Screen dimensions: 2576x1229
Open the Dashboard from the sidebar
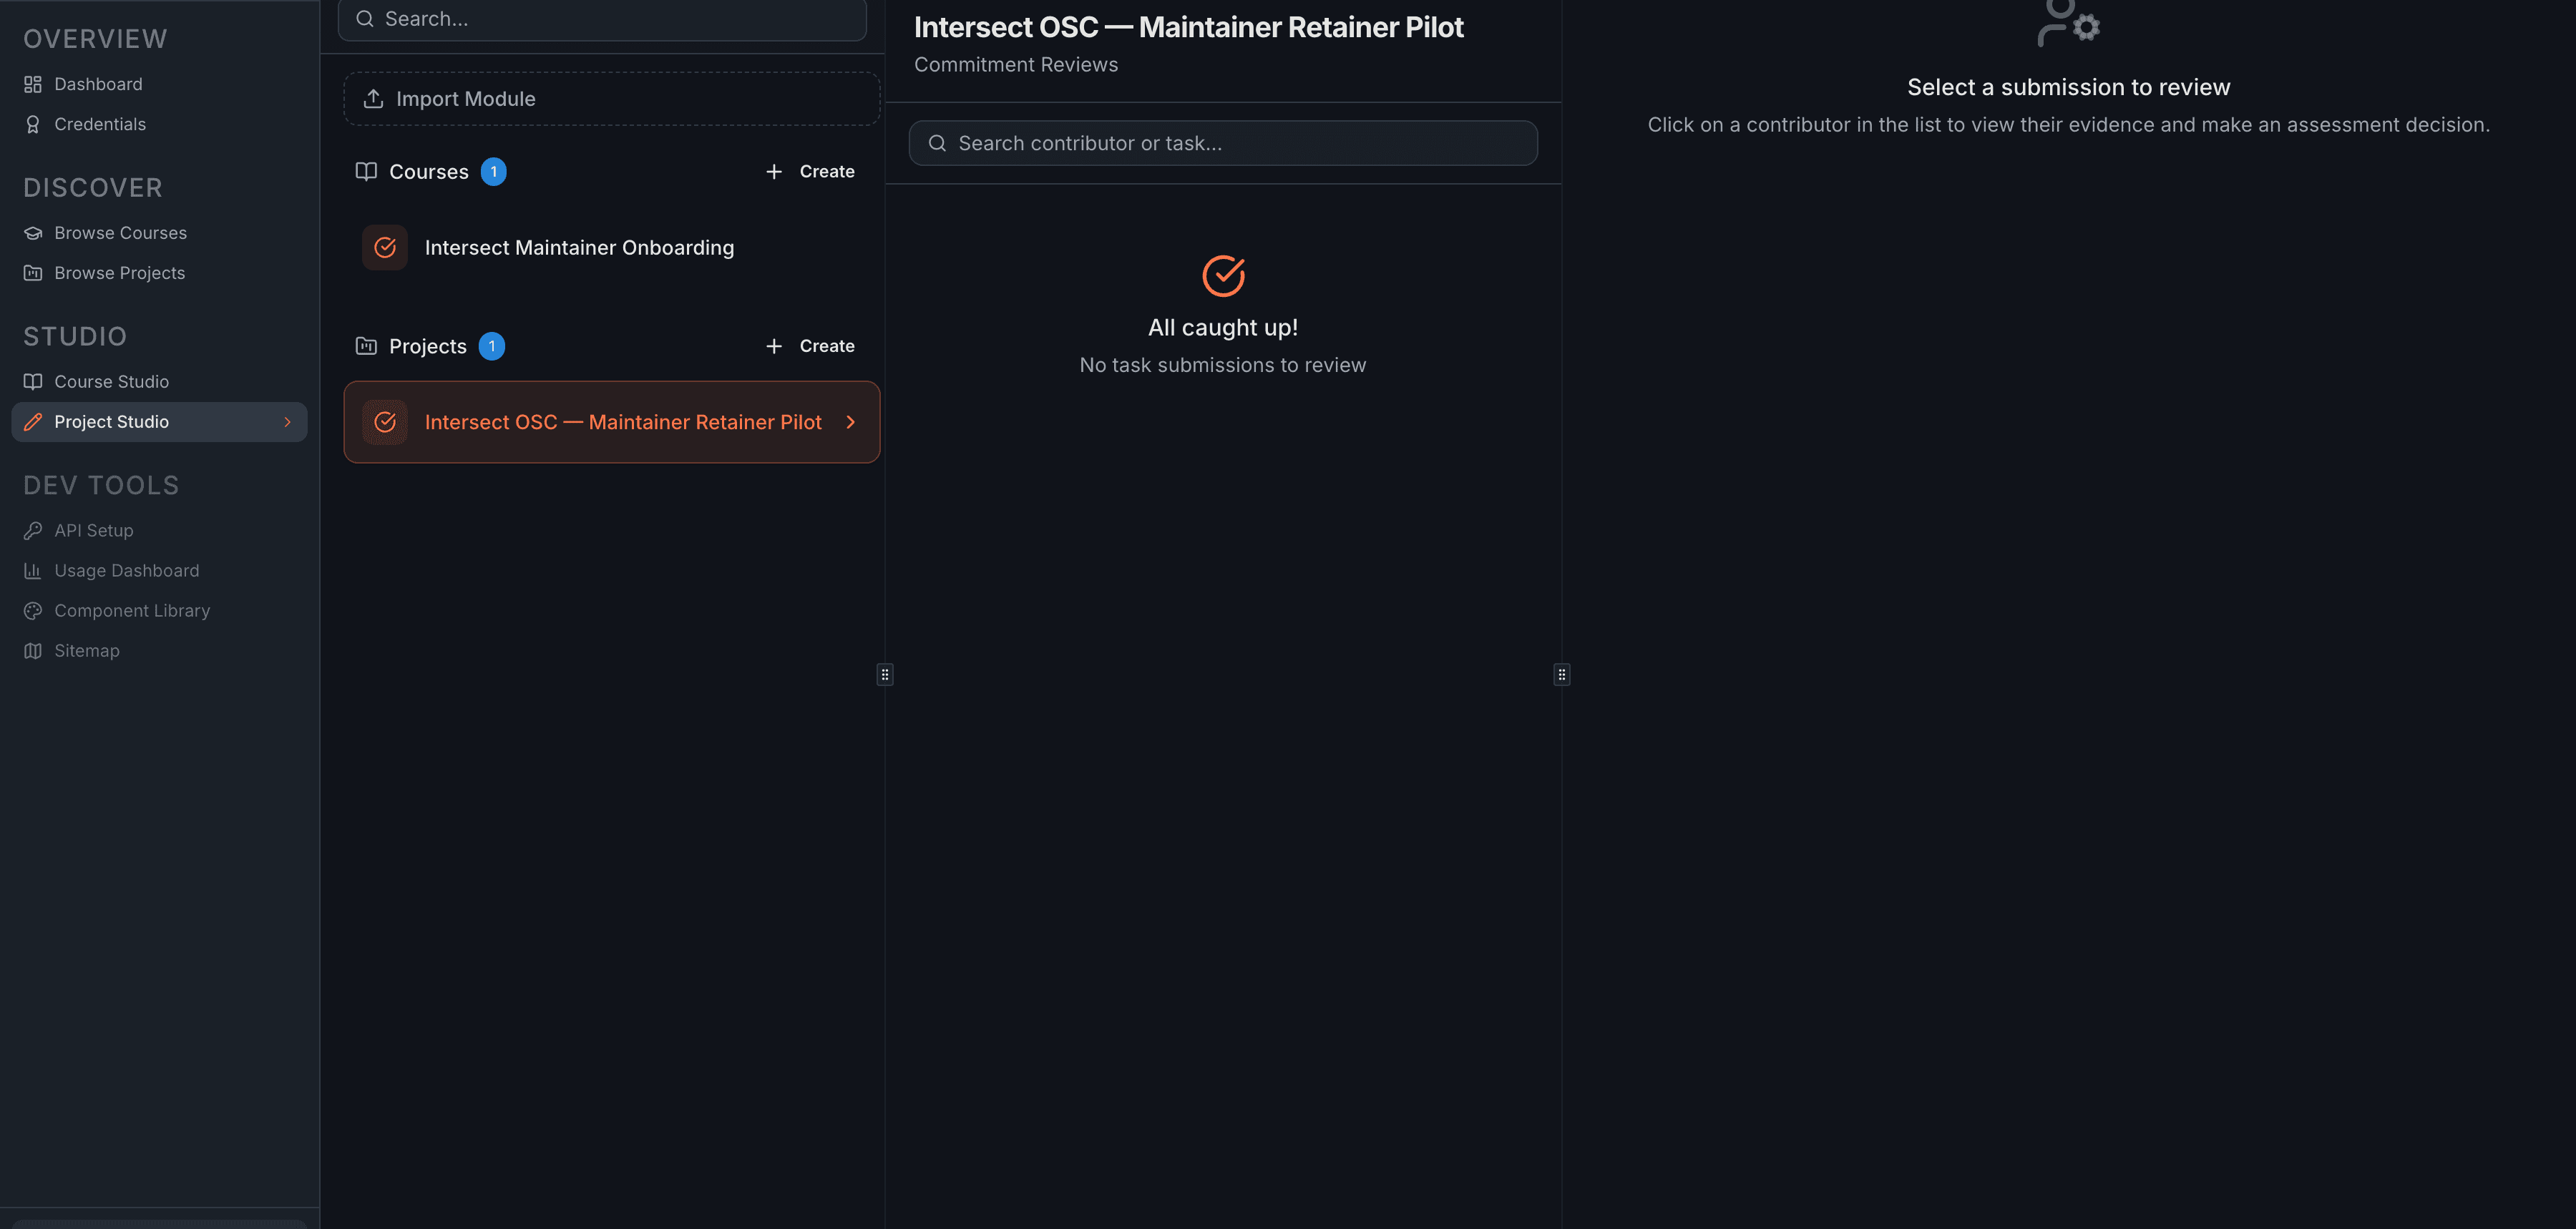point(98,84)
